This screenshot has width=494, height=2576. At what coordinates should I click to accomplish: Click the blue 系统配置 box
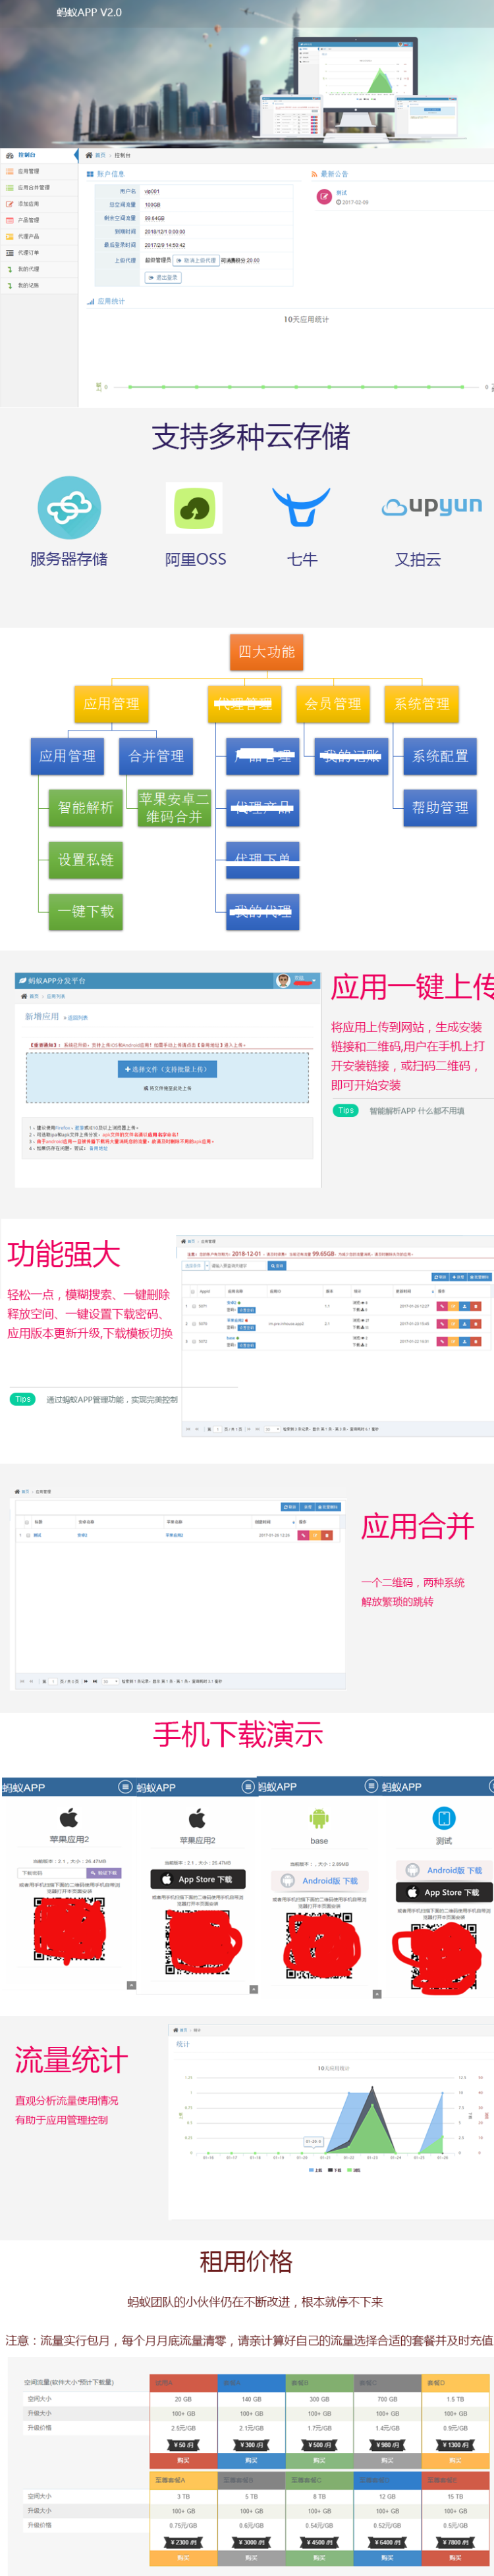[440, 756]
